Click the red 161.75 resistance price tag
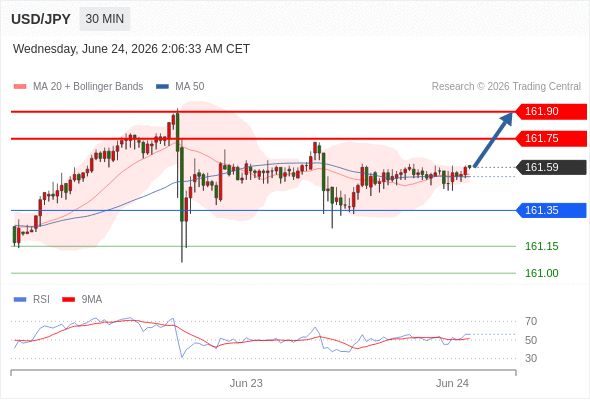This screenshot has height=400, width=590. click(551, 138)
